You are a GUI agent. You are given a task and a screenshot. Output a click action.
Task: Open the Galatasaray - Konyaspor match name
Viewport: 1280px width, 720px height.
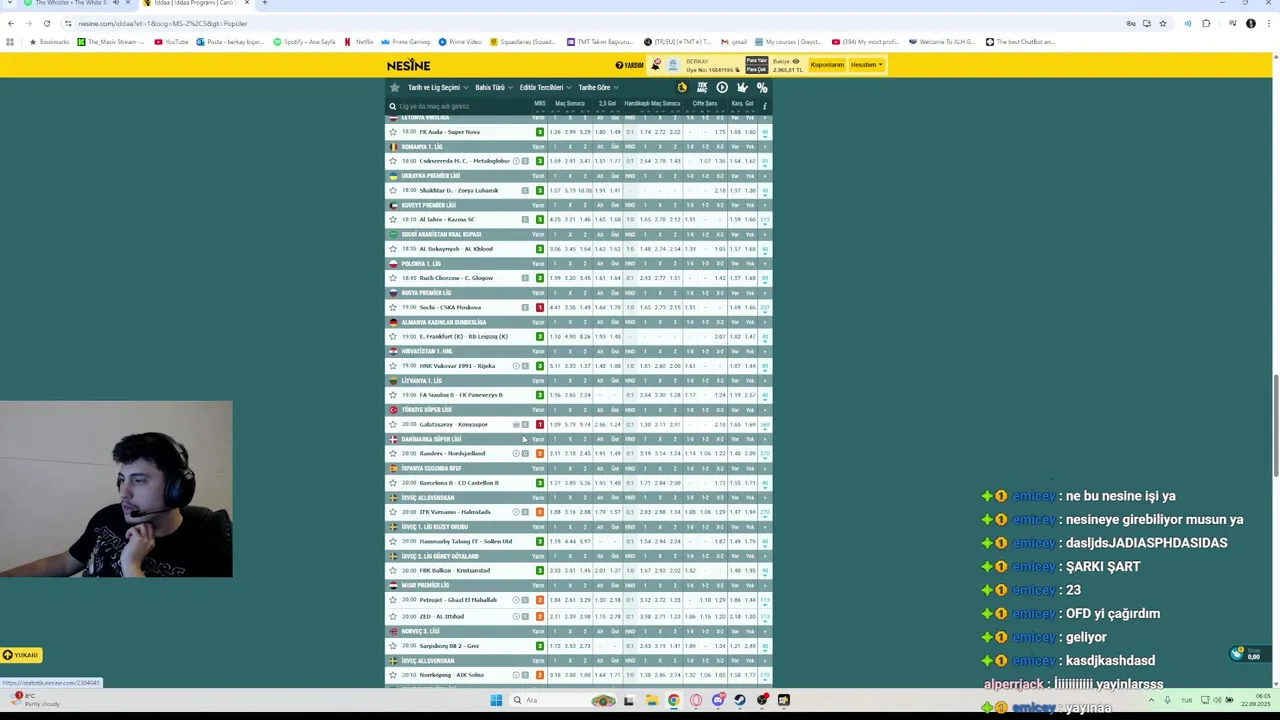[x=453, y=424]
